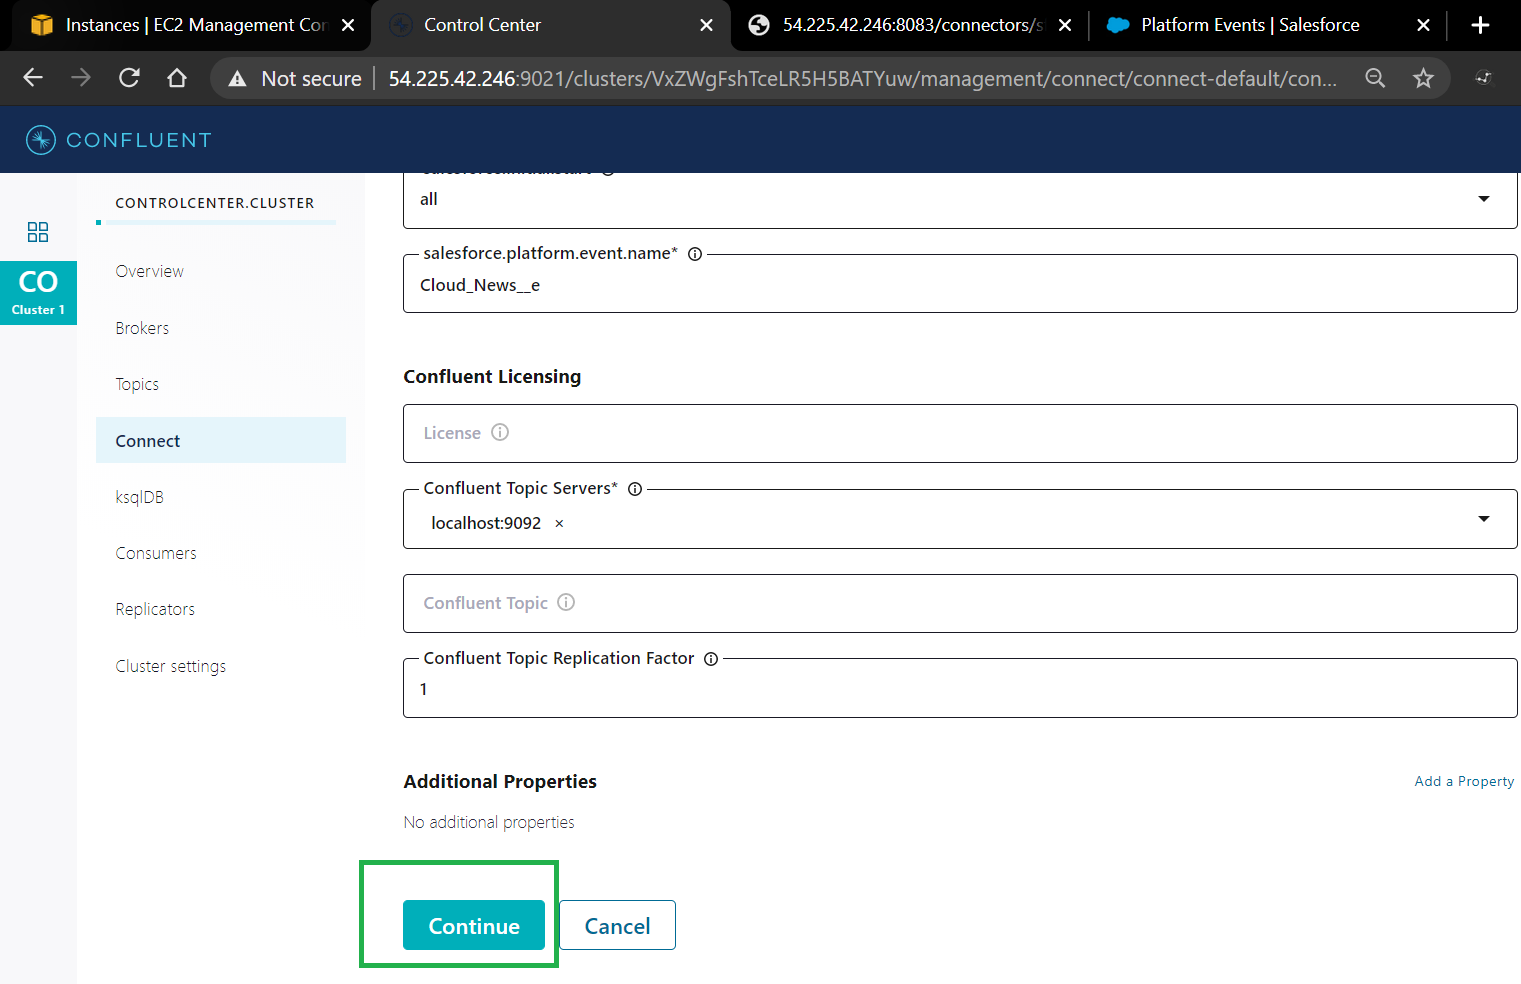Go to ksqlDB section
1521x984 pixels.
pos(139,497)
